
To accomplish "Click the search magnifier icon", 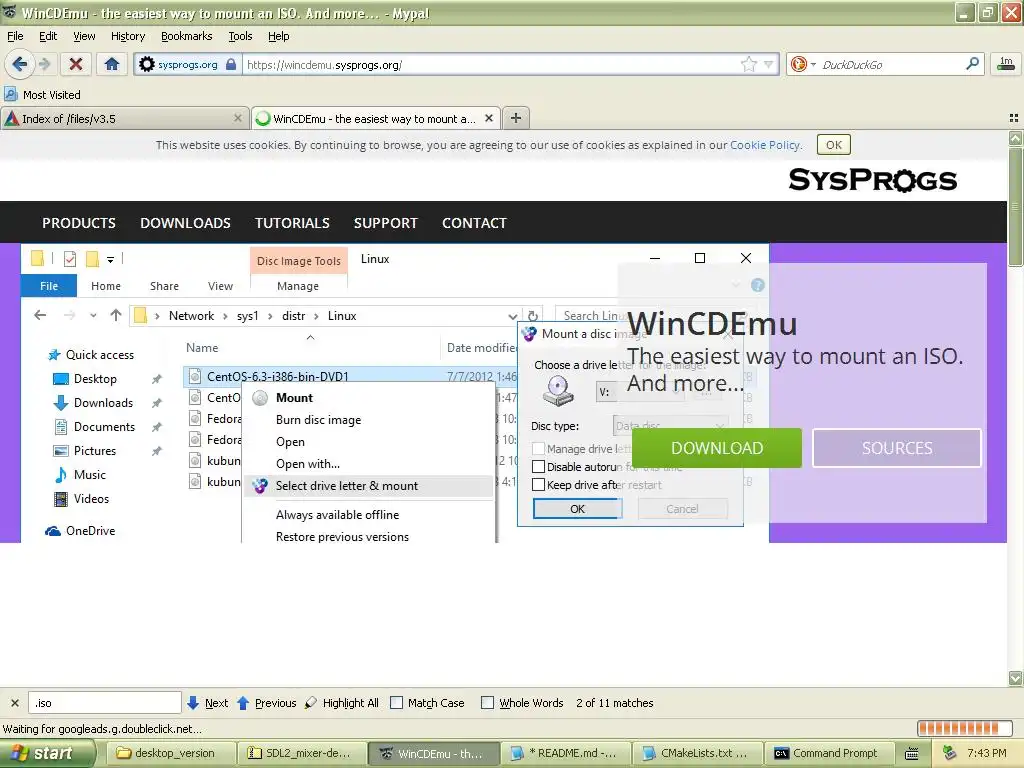I will click(972, 64).
